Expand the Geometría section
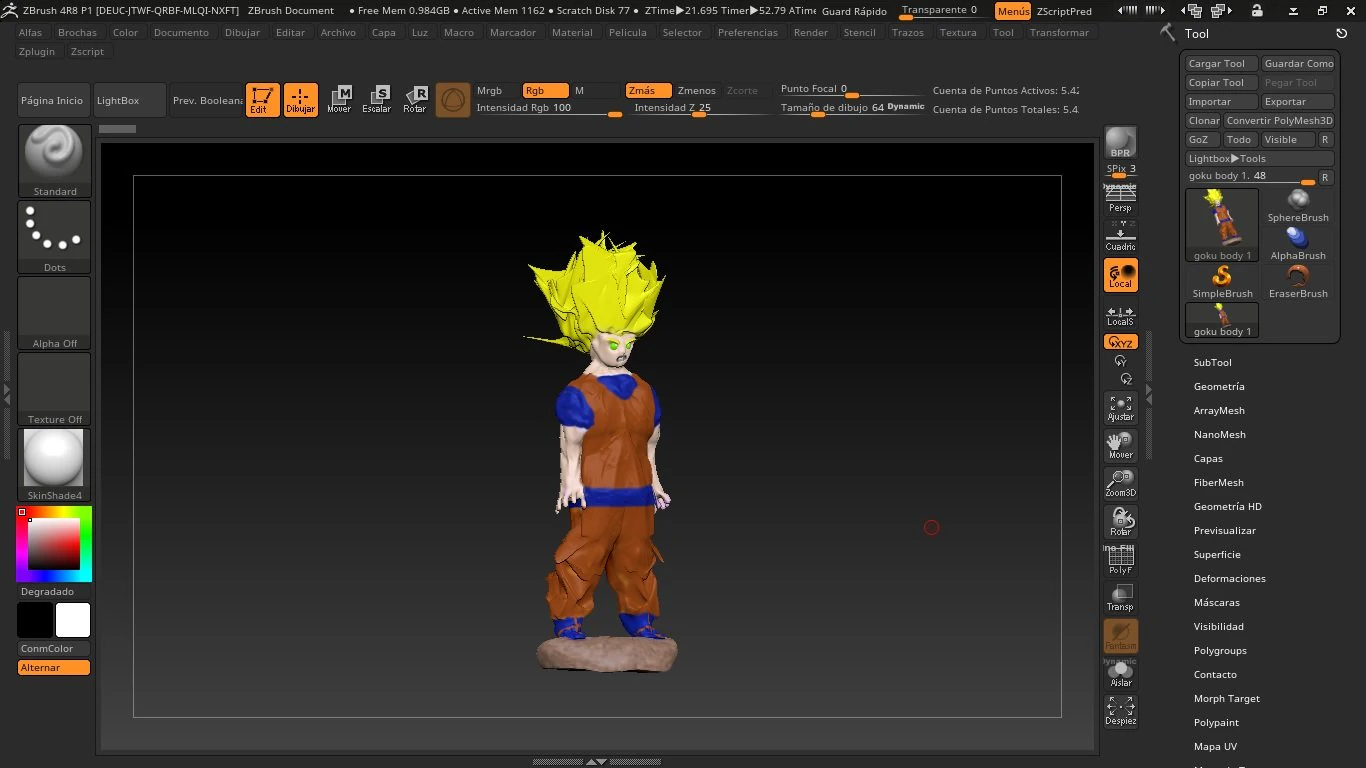1366x768 pixels. [1219, 387]
